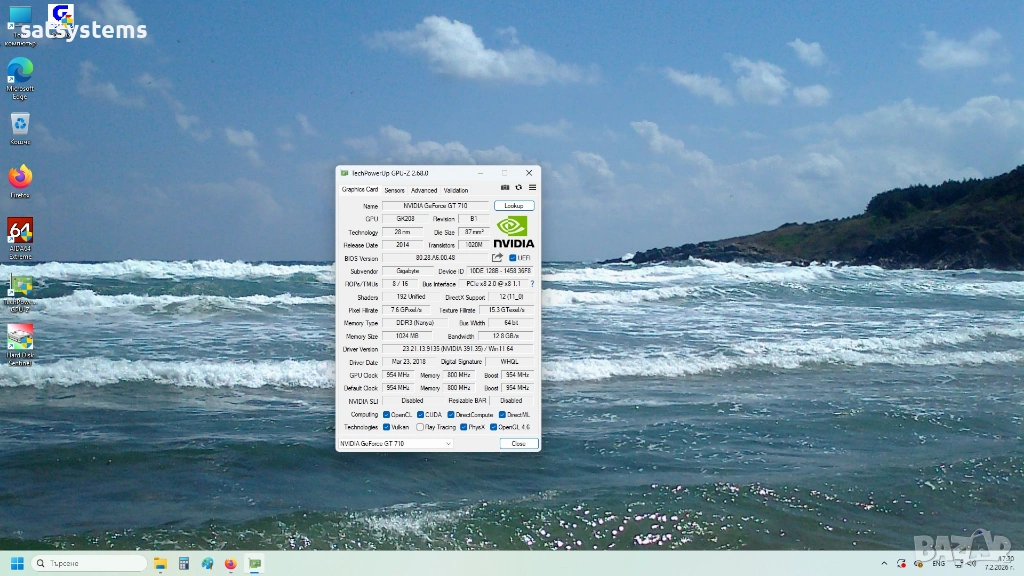Click the refresh icon in GPU-Z header
The image size is (1024, 576).
tap(518, 187)
